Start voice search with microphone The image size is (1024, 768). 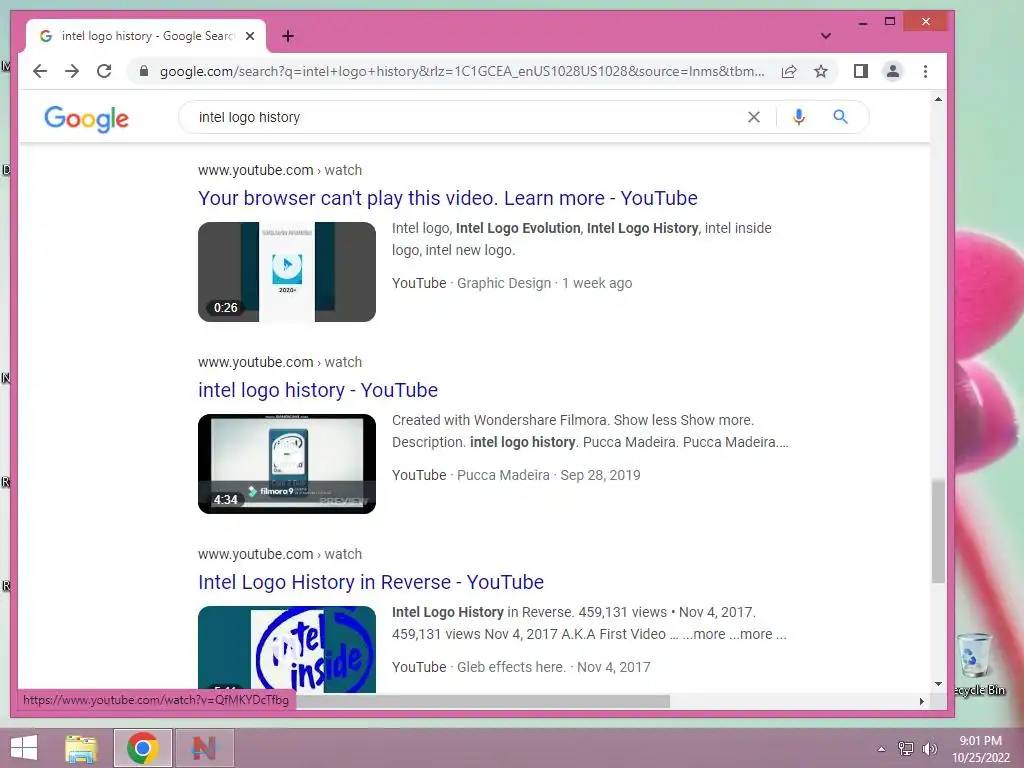[799, 117]
